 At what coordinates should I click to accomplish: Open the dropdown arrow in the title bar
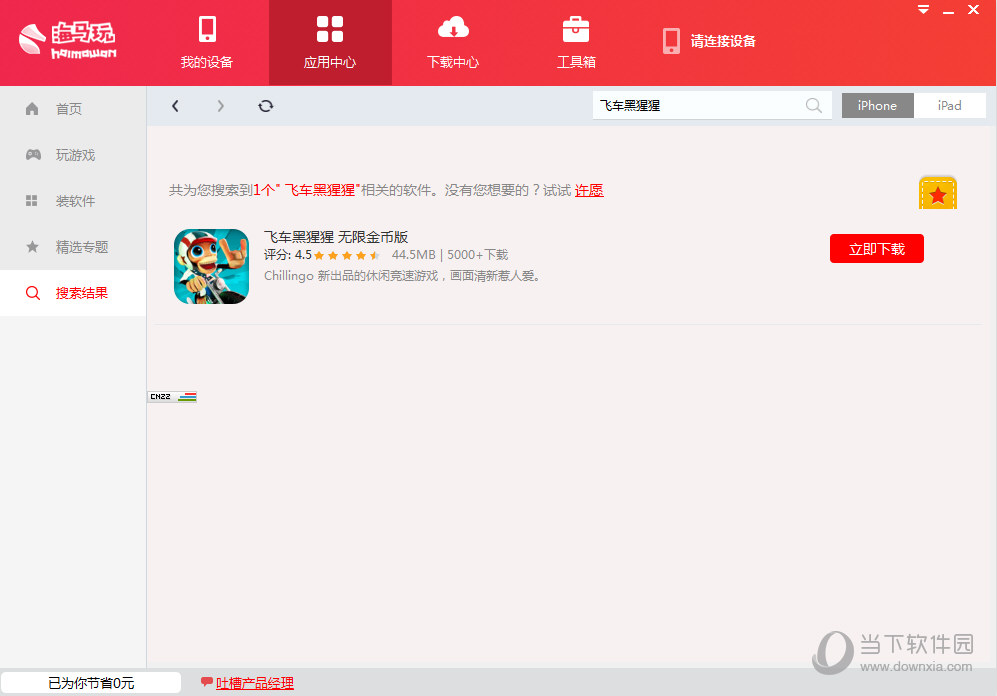pos(922,9)
